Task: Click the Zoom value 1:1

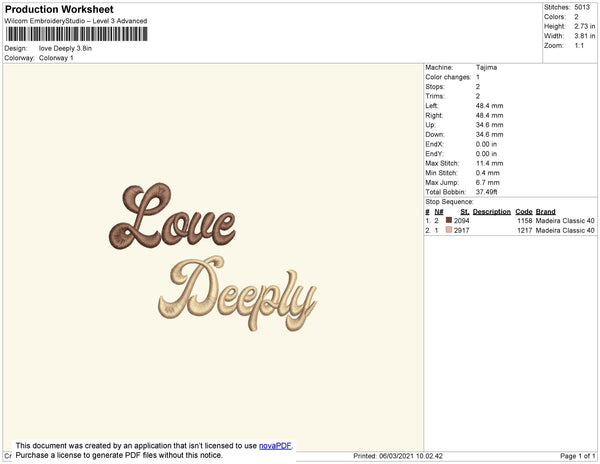Action: 579,46
